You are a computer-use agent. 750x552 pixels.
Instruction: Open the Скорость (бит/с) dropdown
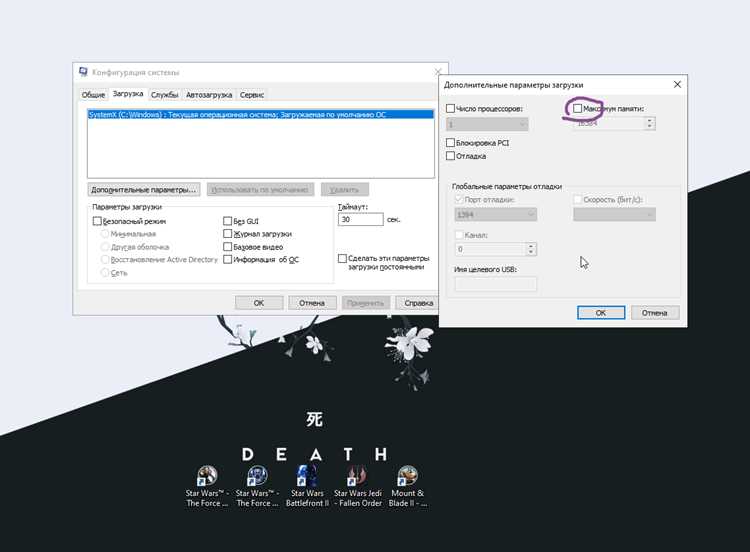coord(614,214)
